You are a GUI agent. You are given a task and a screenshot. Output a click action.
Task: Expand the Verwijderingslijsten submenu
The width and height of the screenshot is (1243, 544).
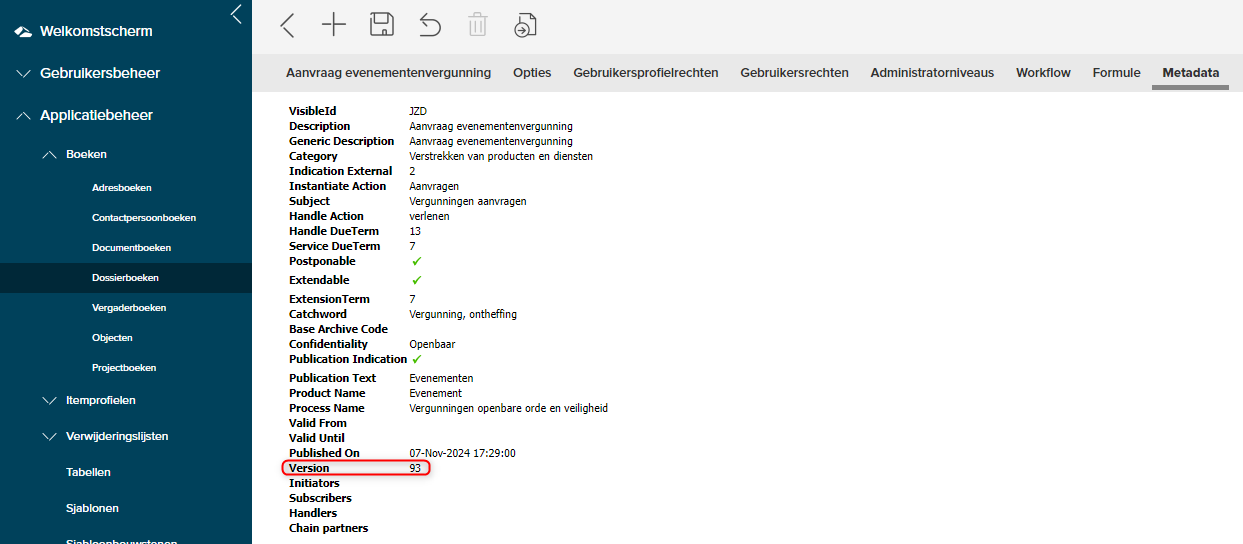pos(50,437)
